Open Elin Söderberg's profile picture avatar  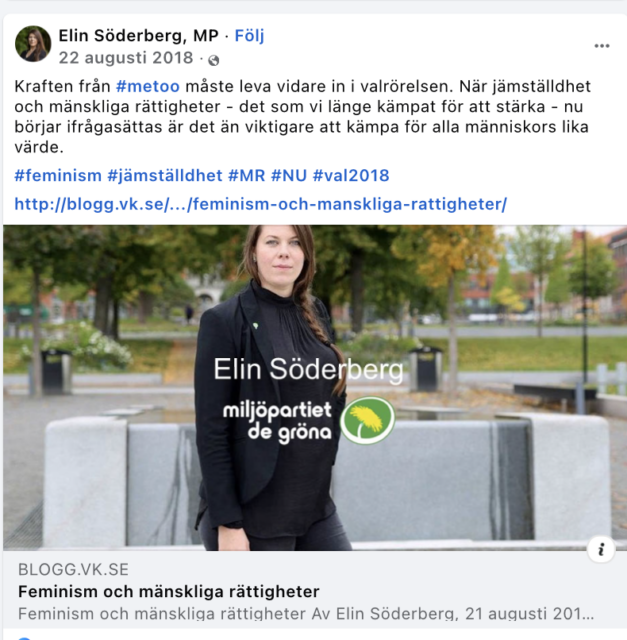(x=33, y=44)
